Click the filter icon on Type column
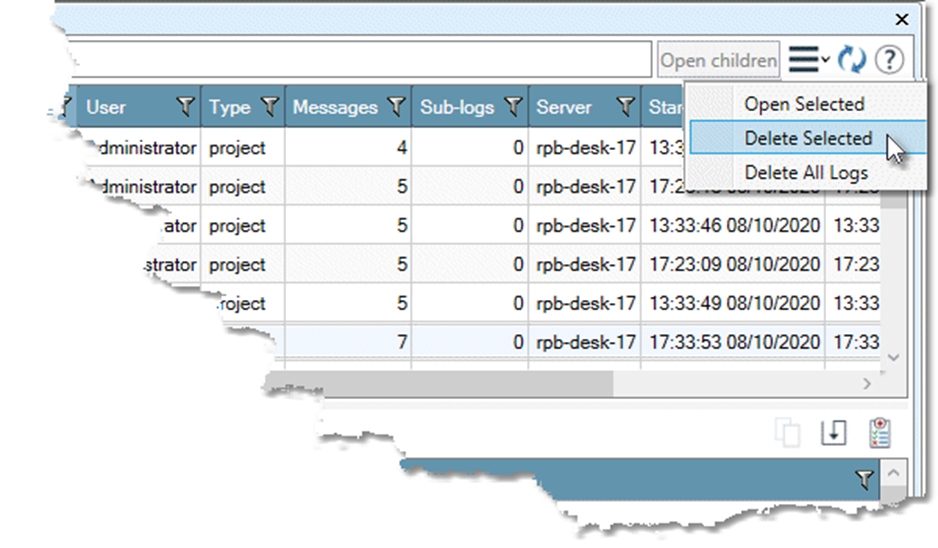This screenshot has height=548, width=938. (x=269, y=106)
